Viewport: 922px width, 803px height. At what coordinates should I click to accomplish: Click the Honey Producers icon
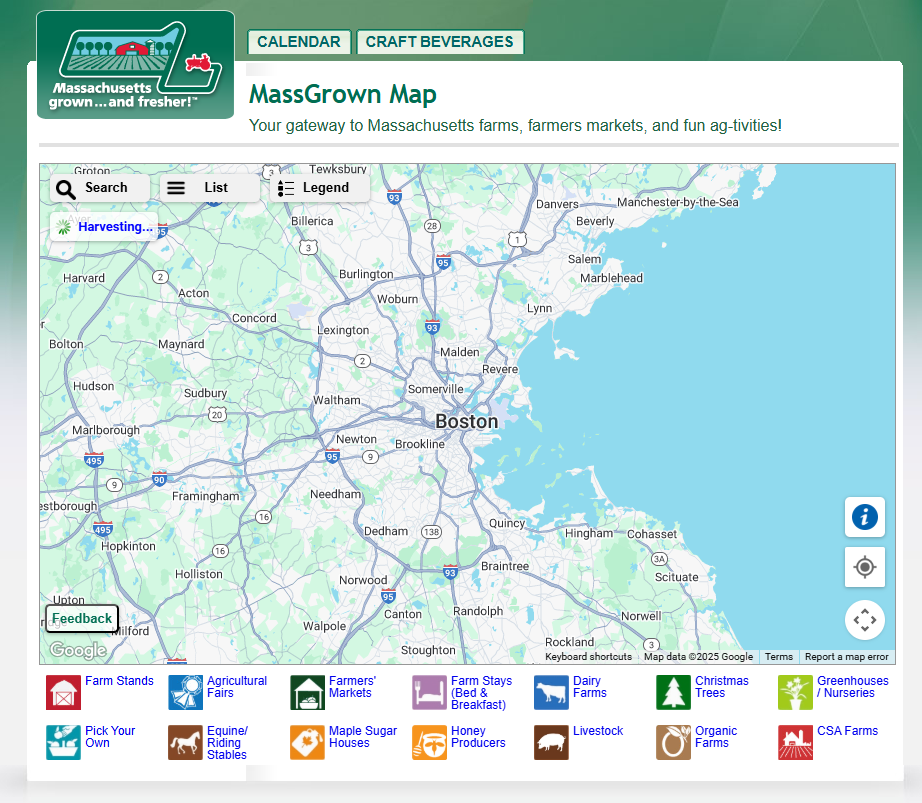pos(429,742)
